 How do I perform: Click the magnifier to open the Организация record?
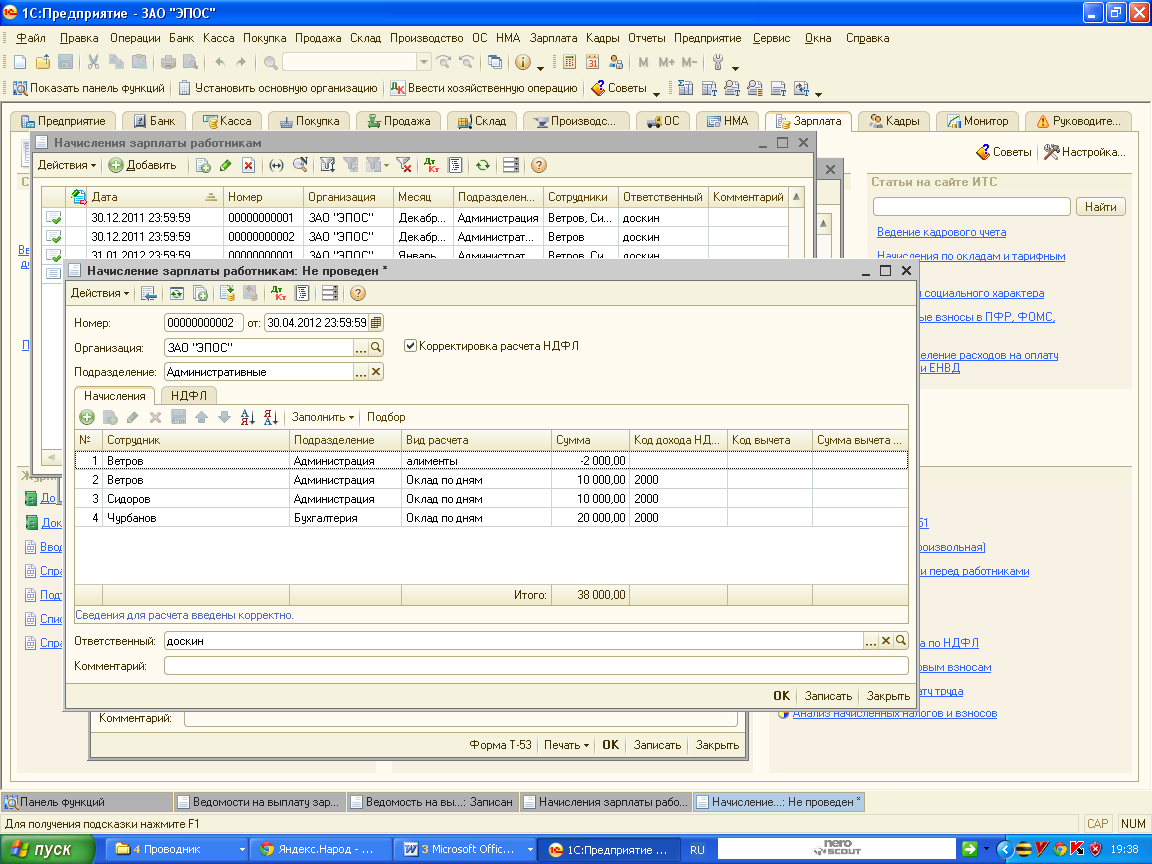[376, 348]
